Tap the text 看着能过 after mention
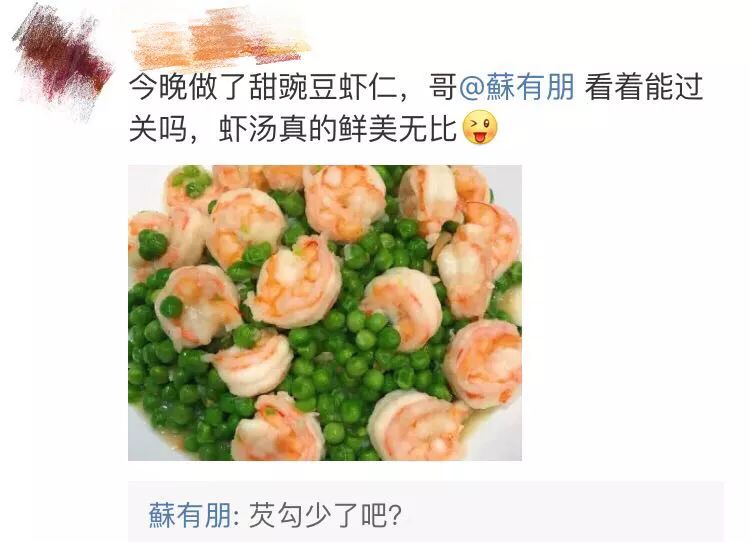Screen dimensions: 750x542 (x=644, y=87)
